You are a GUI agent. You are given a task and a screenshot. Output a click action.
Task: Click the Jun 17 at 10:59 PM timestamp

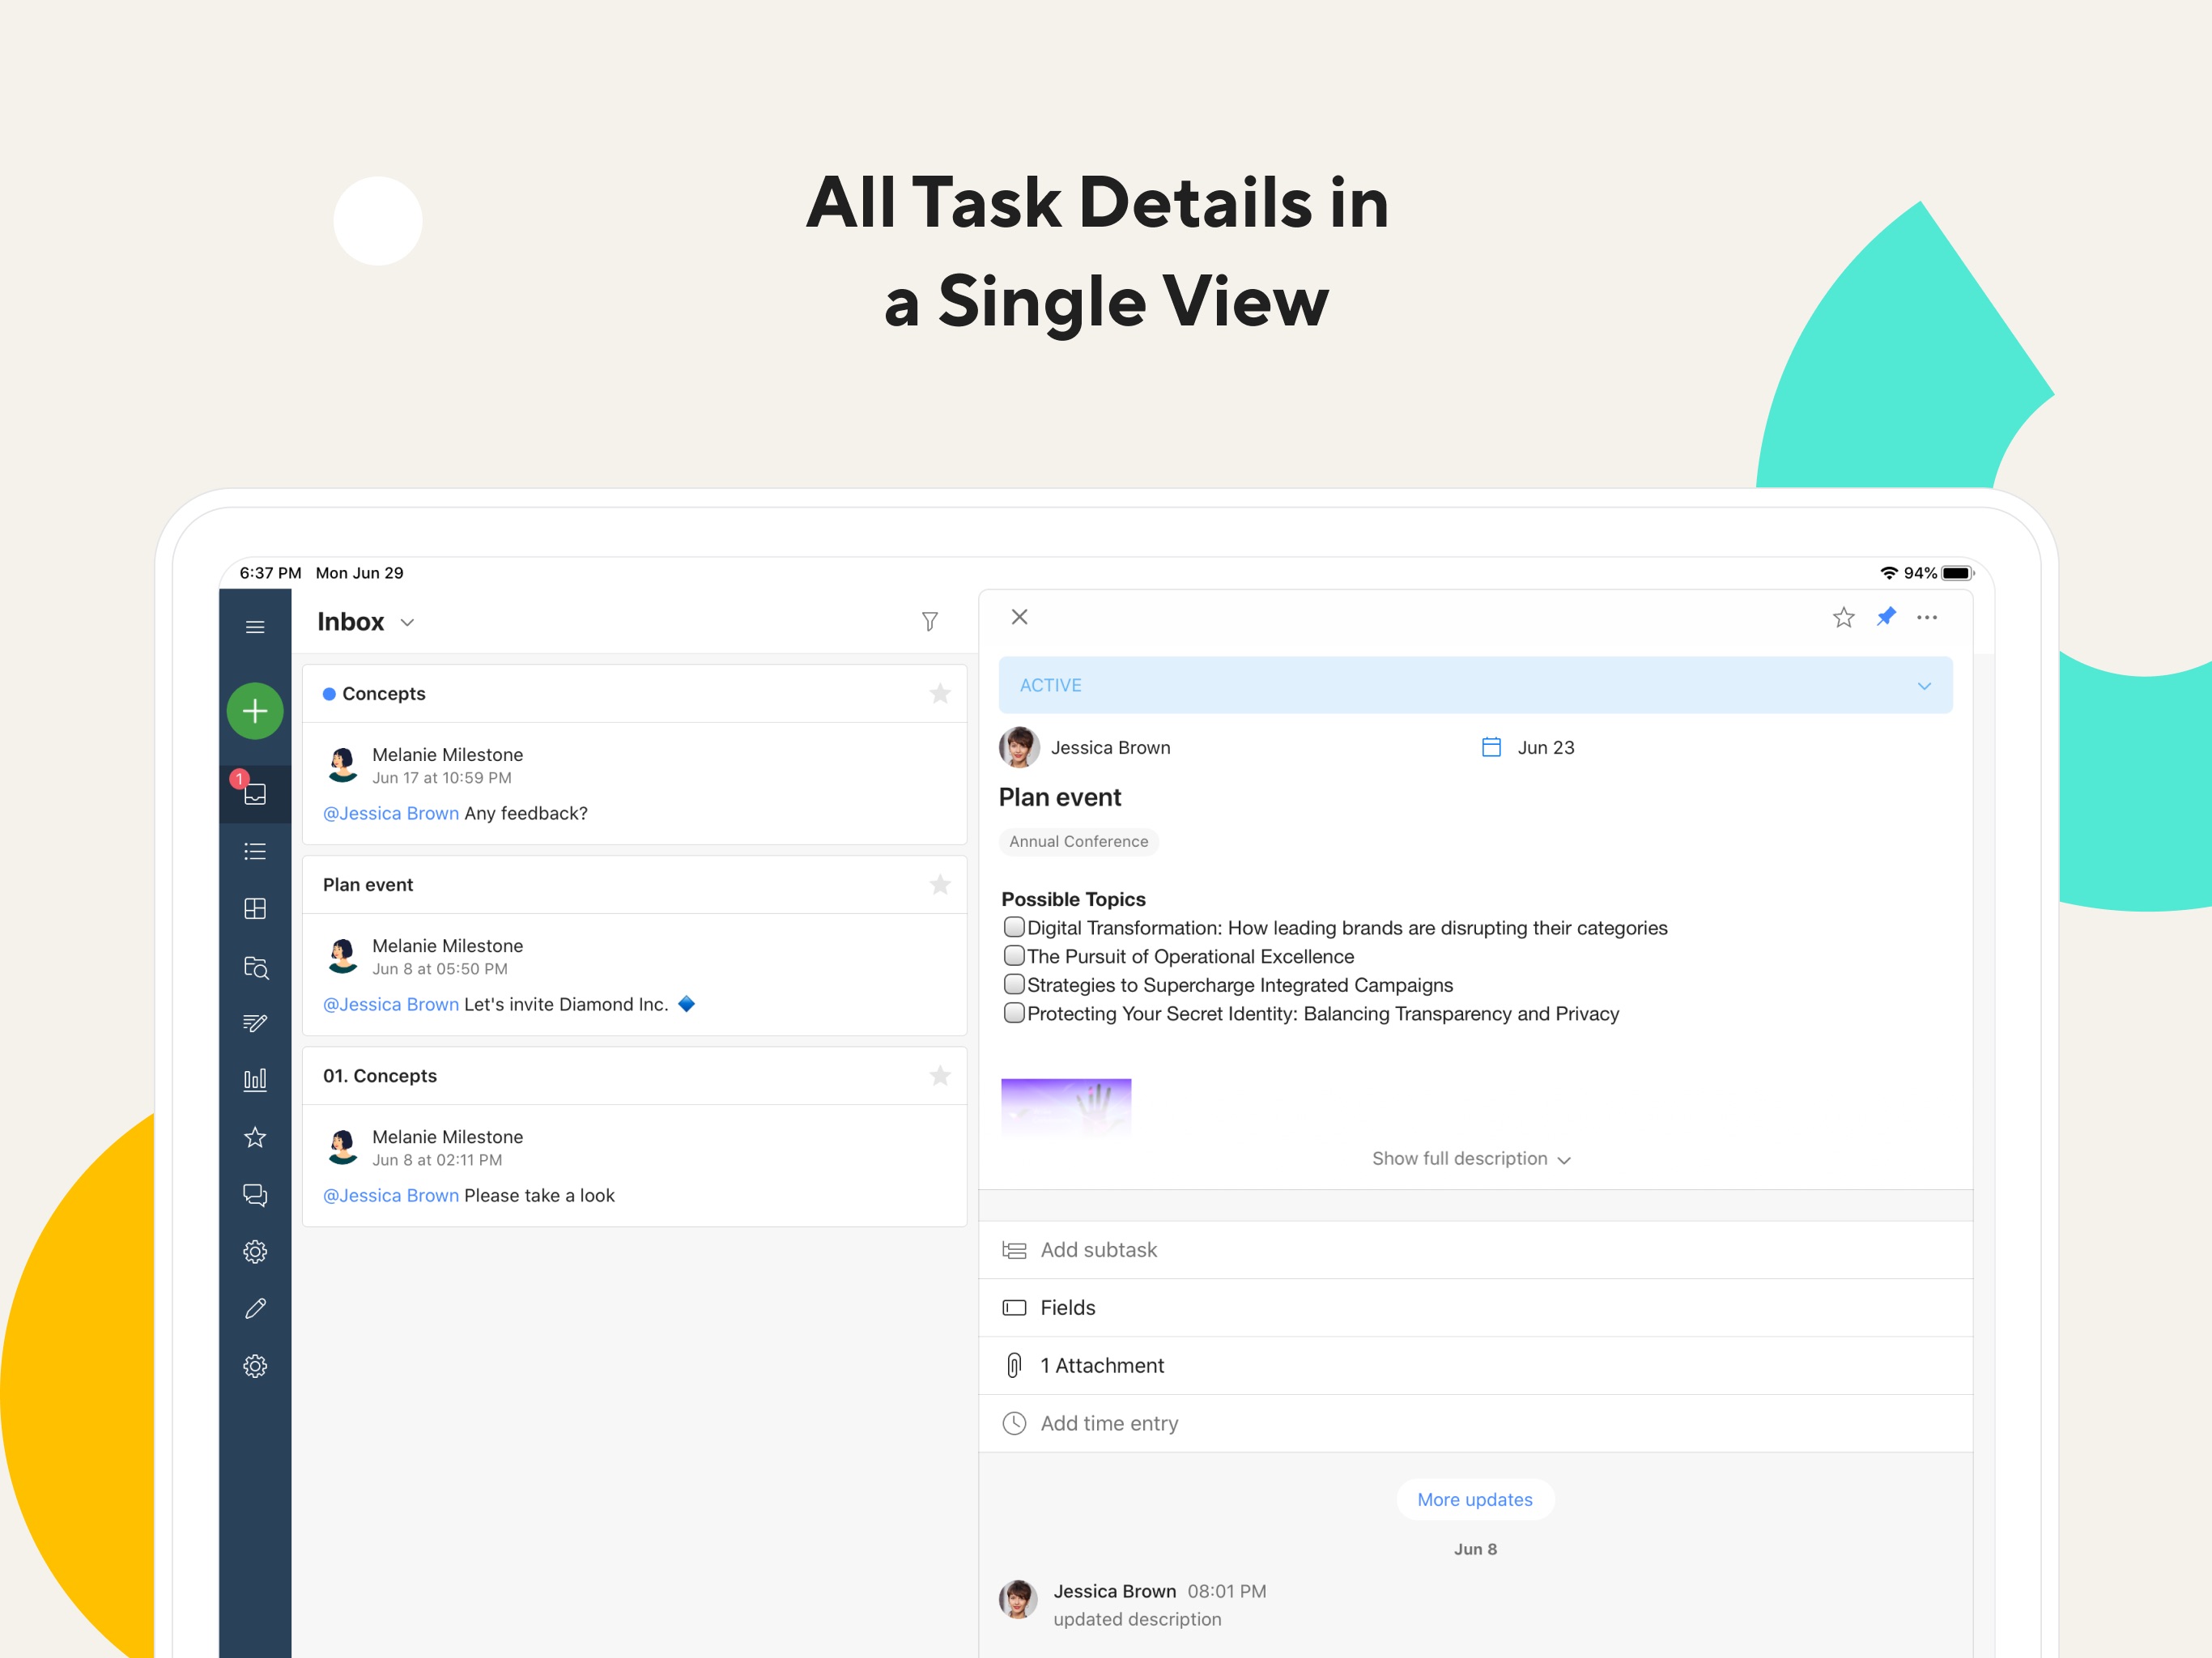442,778
